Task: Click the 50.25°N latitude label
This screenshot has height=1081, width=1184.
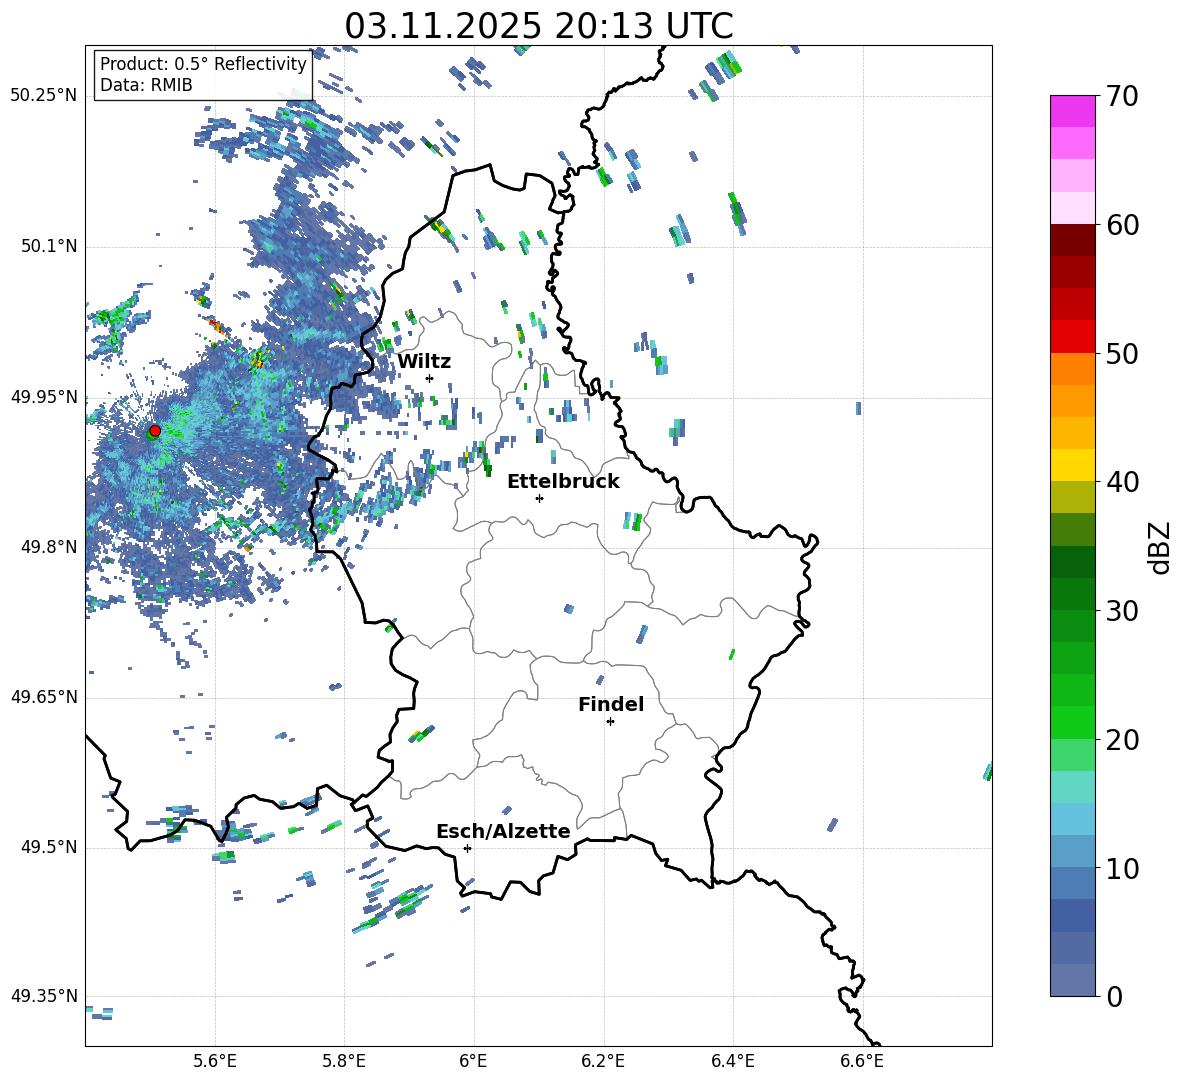Action: pyautogui.click(x=44, y=96)
